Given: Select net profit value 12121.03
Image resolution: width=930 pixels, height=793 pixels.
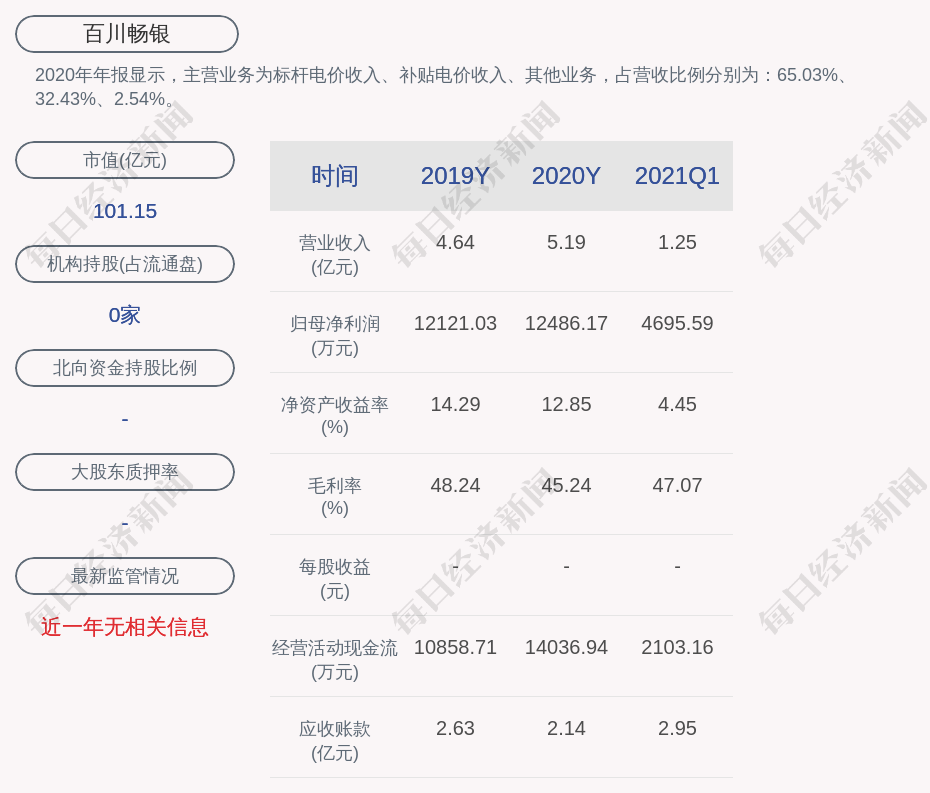Looking at the screenshot, I should 456,323.
